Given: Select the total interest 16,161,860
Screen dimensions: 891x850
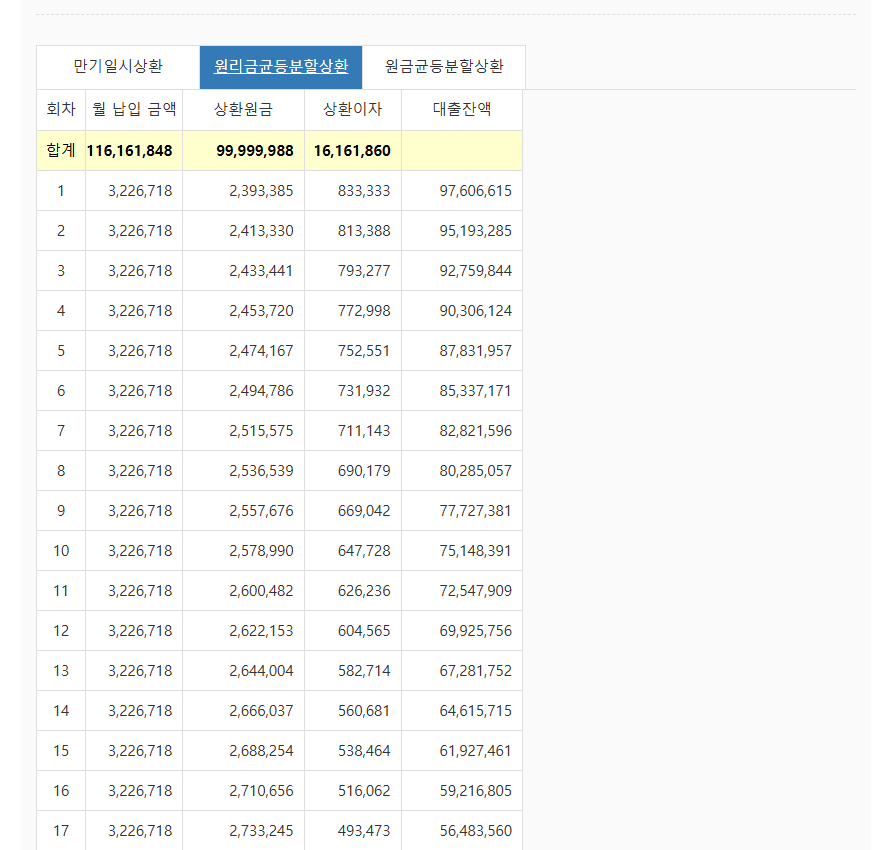Looking at the screenshot, I should [x=352, y=151].
